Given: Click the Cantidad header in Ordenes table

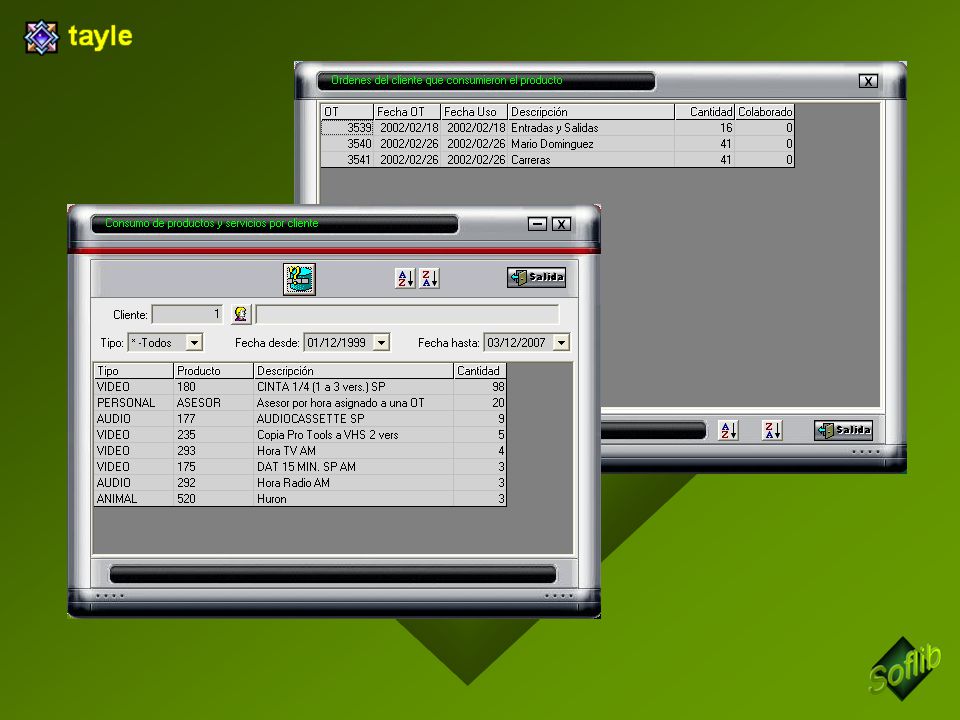Looking at the screenshot, I should [x=705, y=112].
